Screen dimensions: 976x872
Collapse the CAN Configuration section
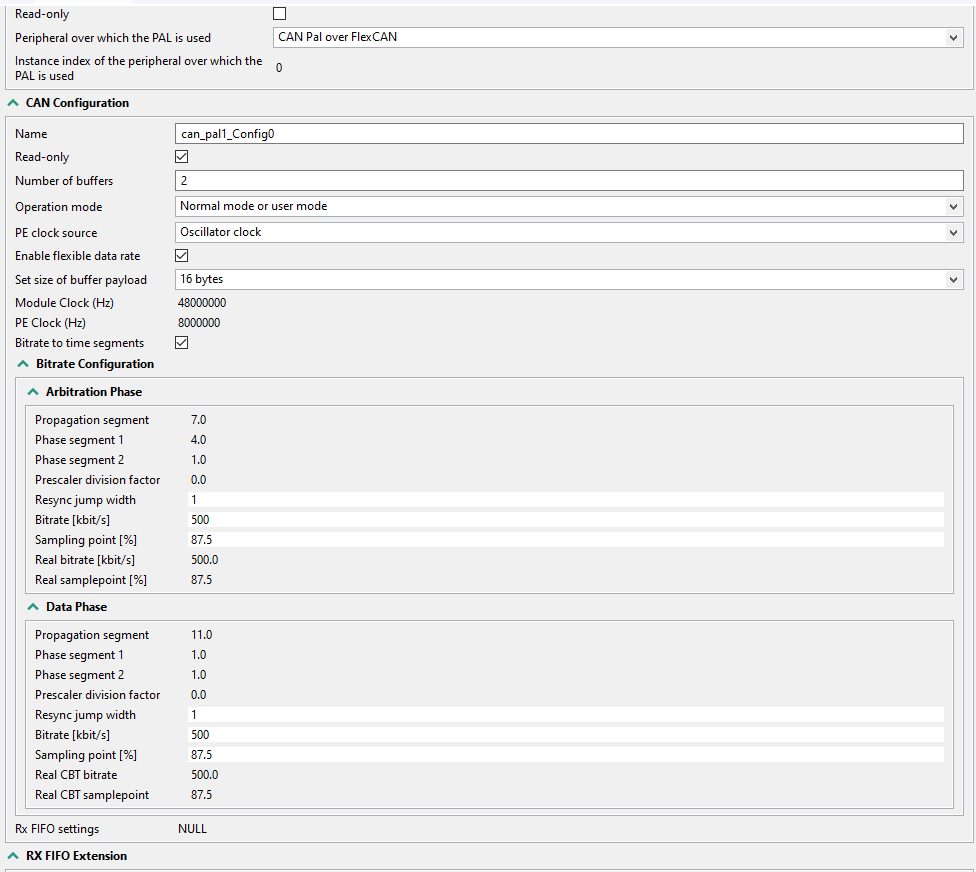point(12,103)
